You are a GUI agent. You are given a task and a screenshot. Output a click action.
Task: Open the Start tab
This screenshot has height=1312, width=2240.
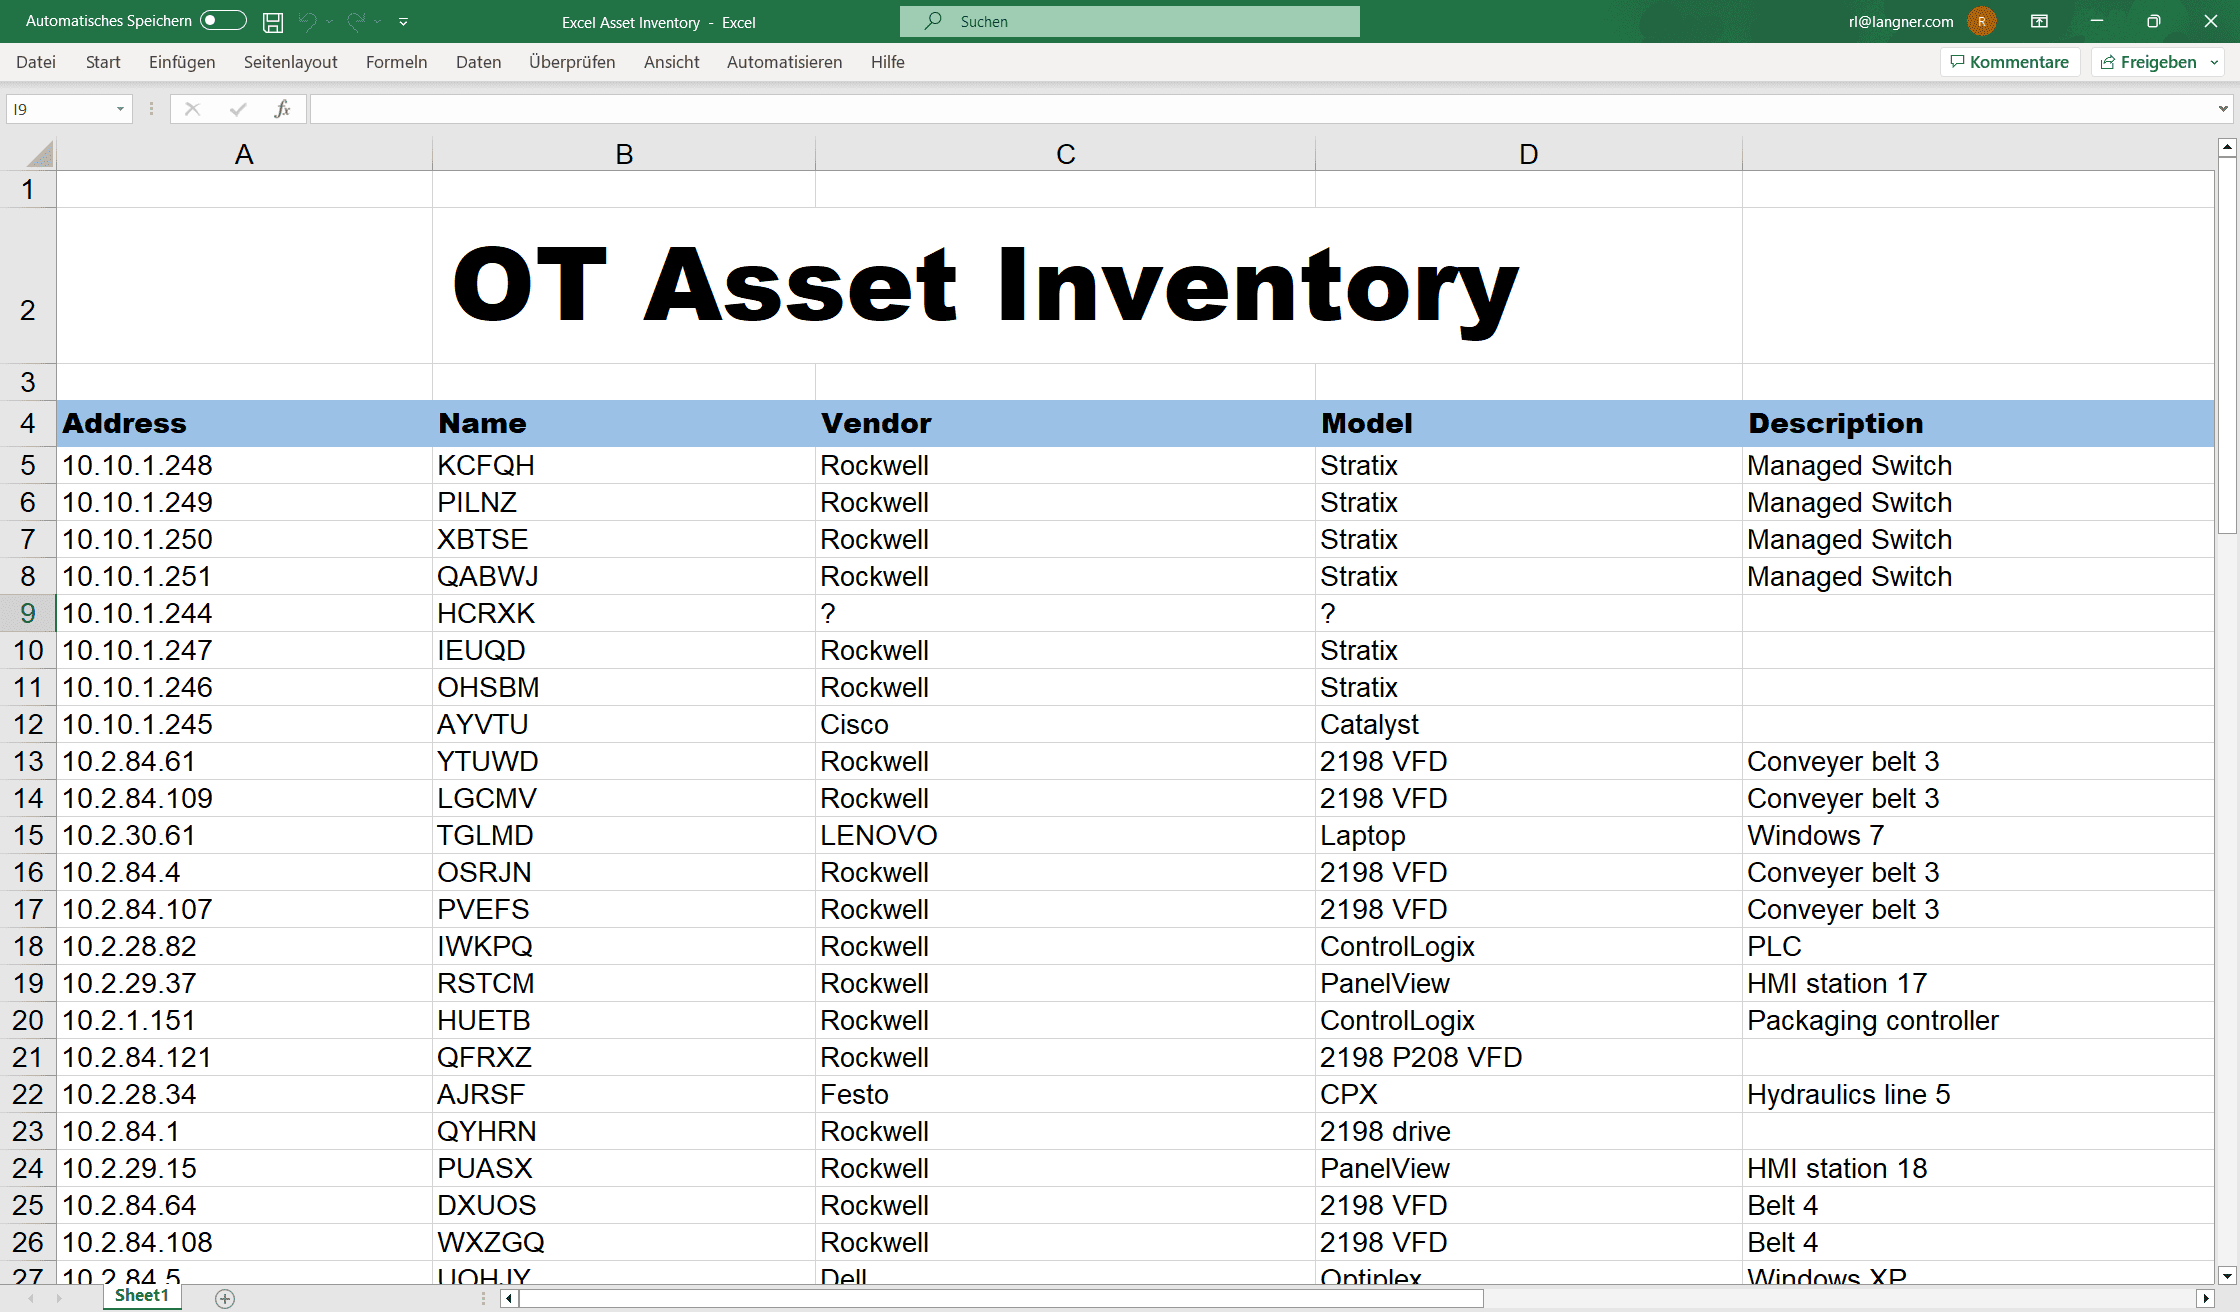(x=103, y=62)
